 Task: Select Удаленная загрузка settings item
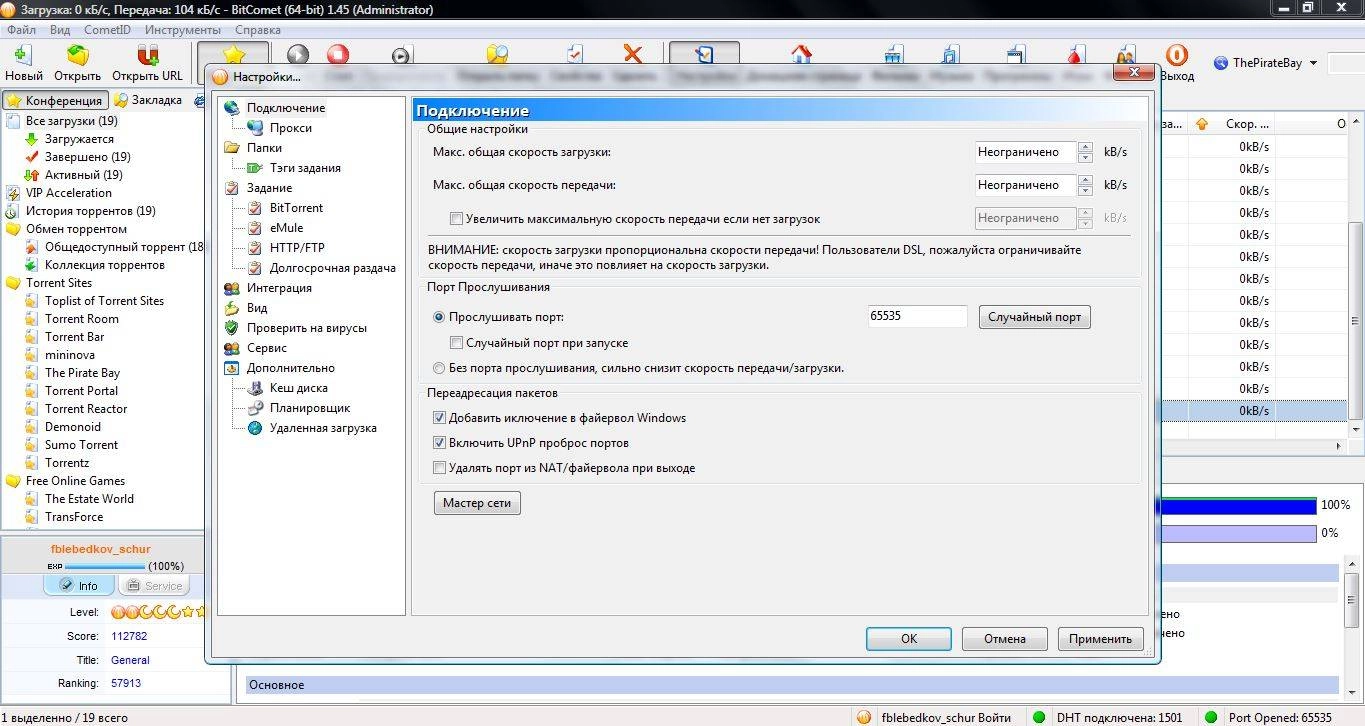[x=322, y=428]
